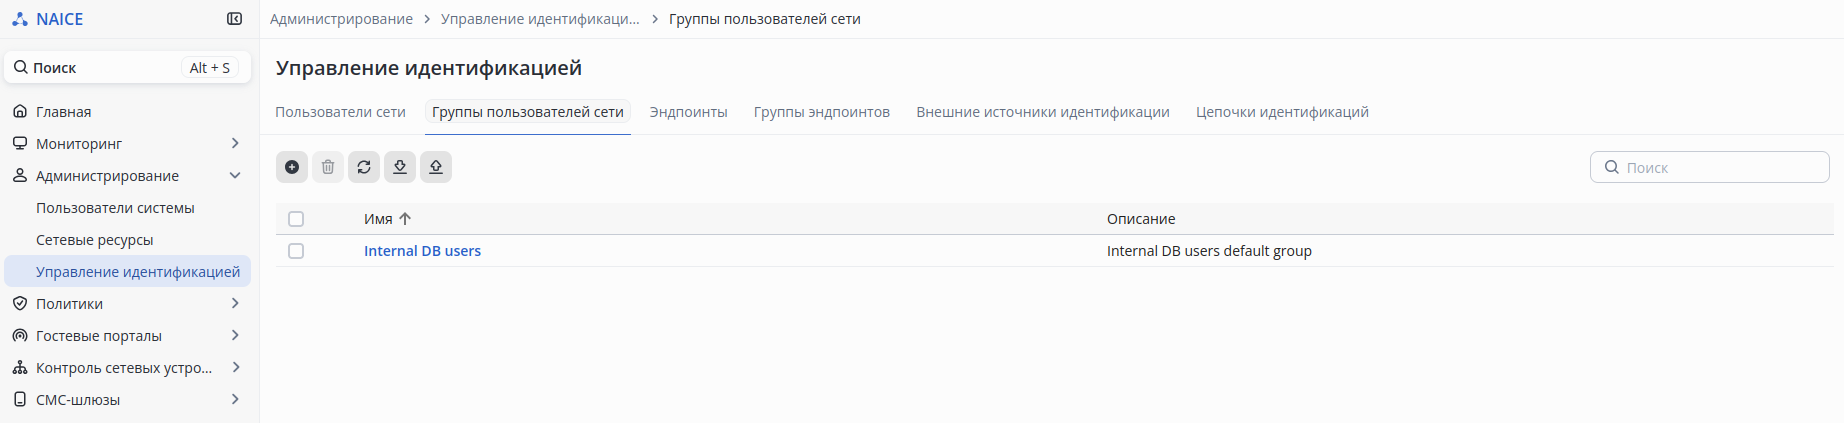Click the trash delete icon in toolbar
This screenshot has height=423, width=1844.
point(328,167)
